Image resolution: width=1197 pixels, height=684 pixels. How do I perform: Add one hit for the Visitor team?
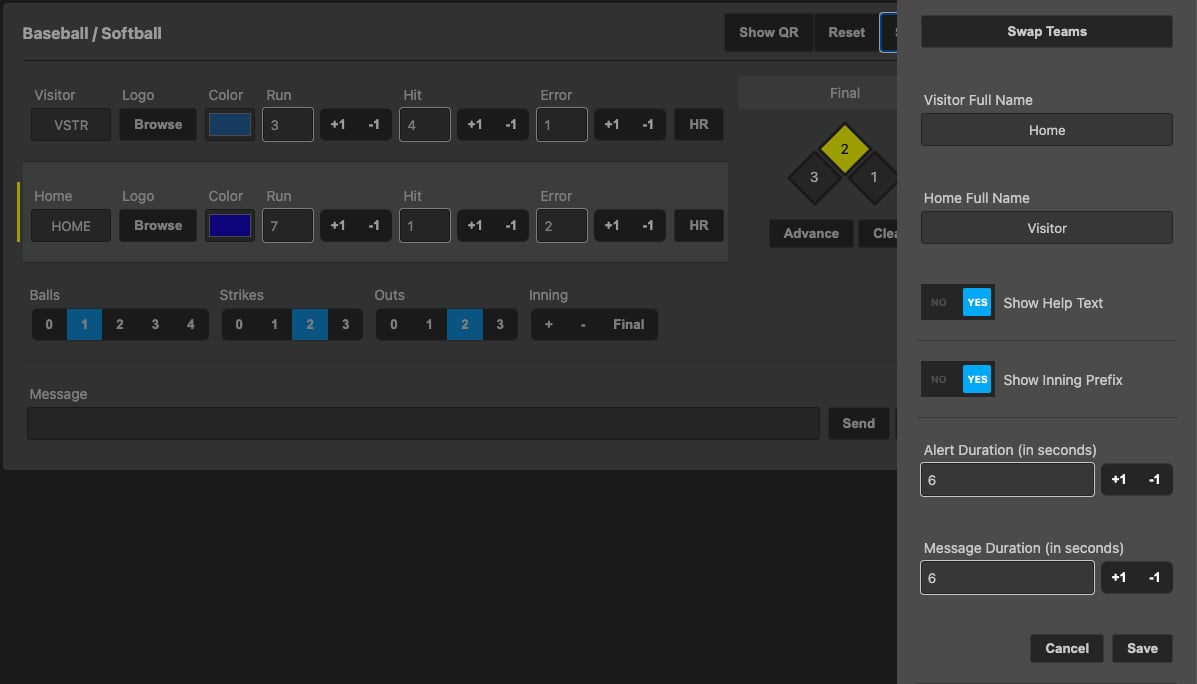click(x=475, y=124)
